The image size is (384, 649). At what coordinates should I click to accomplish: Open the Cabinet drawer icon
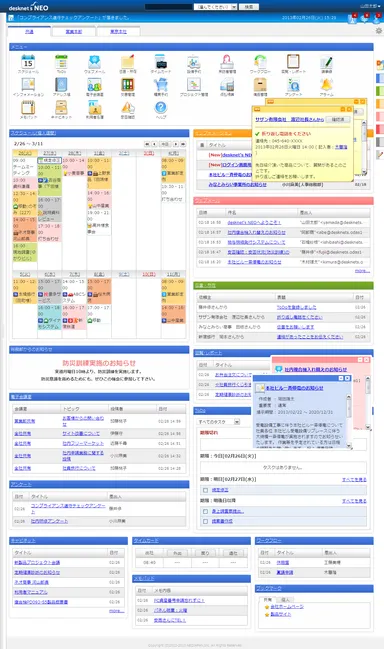(61, 108)
